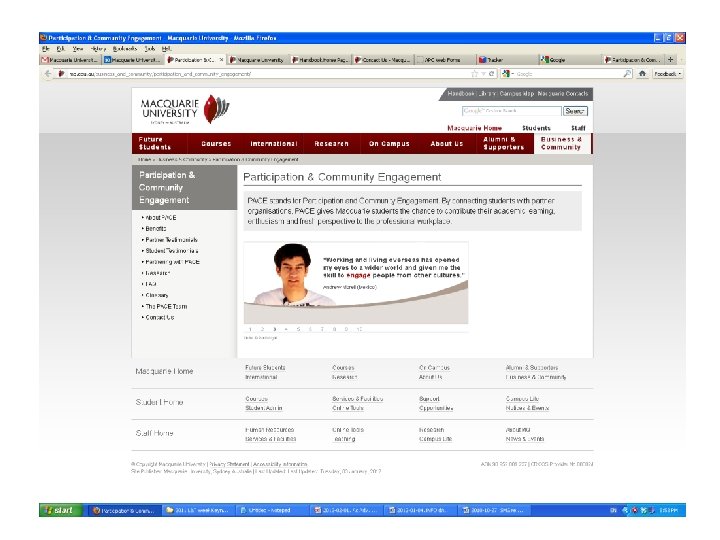Click the Student Home footer heading
Viewport: 720px width, 540px height.
[159, 402]
